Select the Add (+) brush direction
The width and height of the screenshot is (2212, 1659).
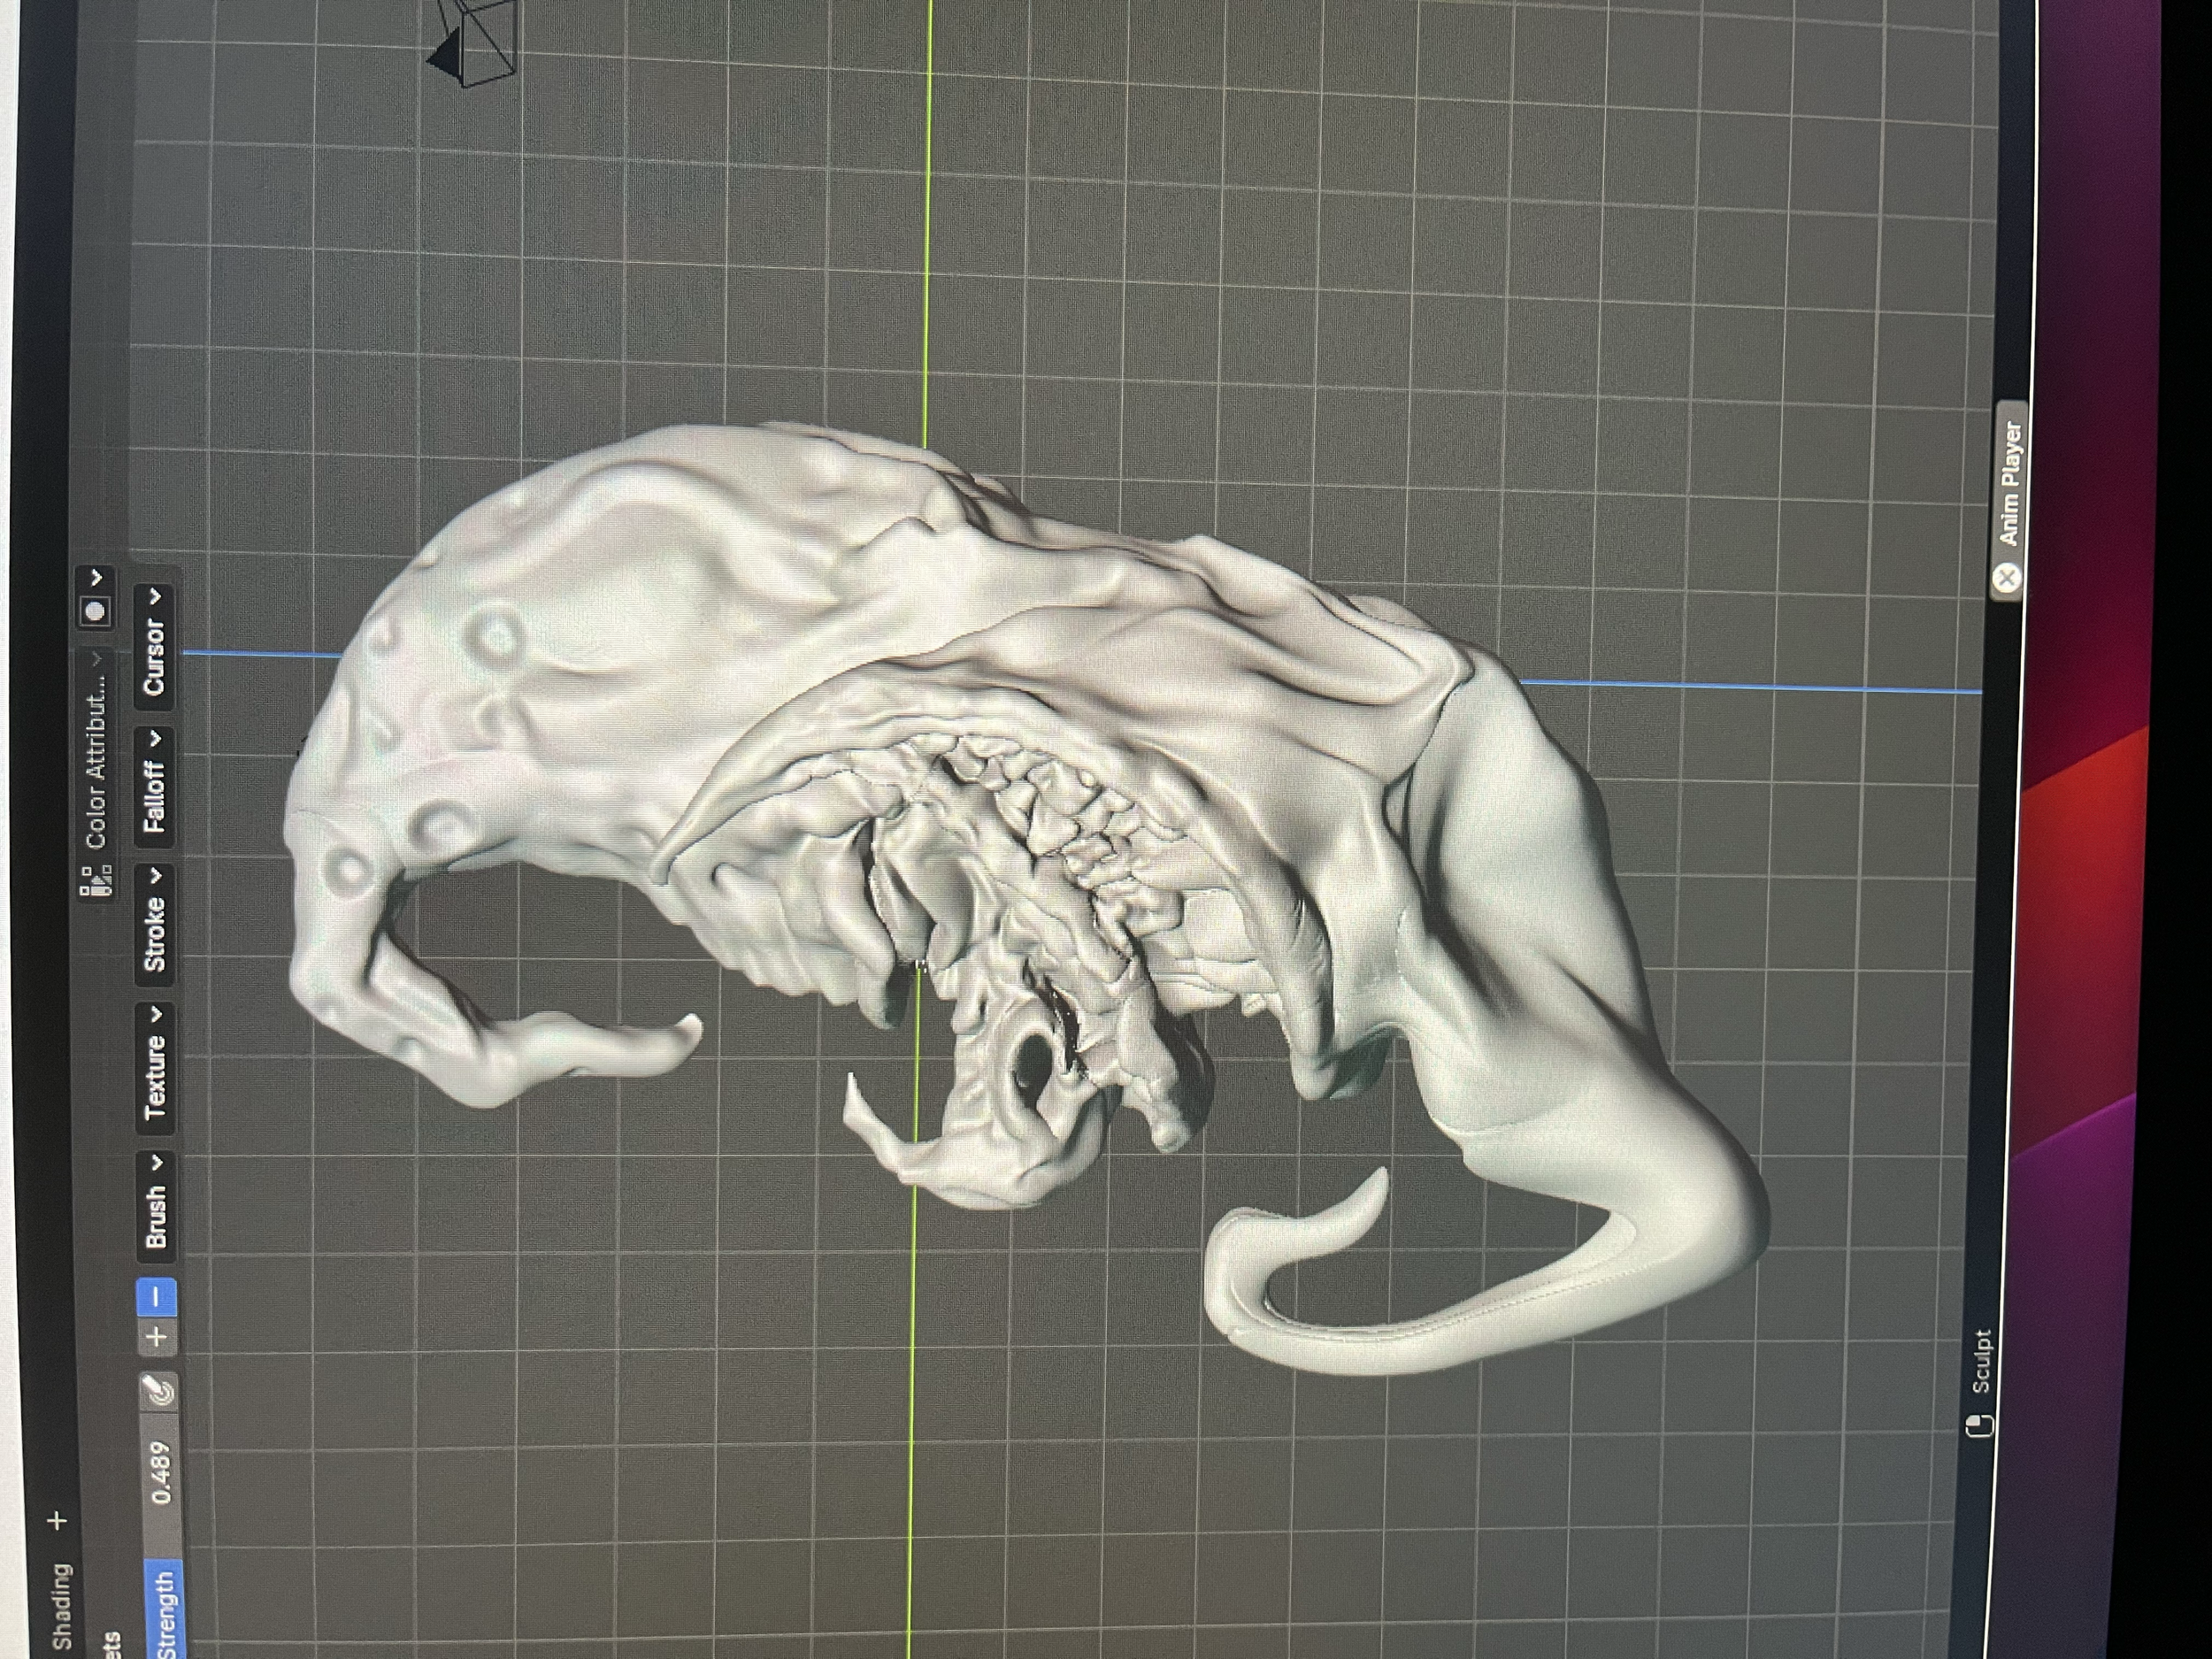coord(156,1336)
